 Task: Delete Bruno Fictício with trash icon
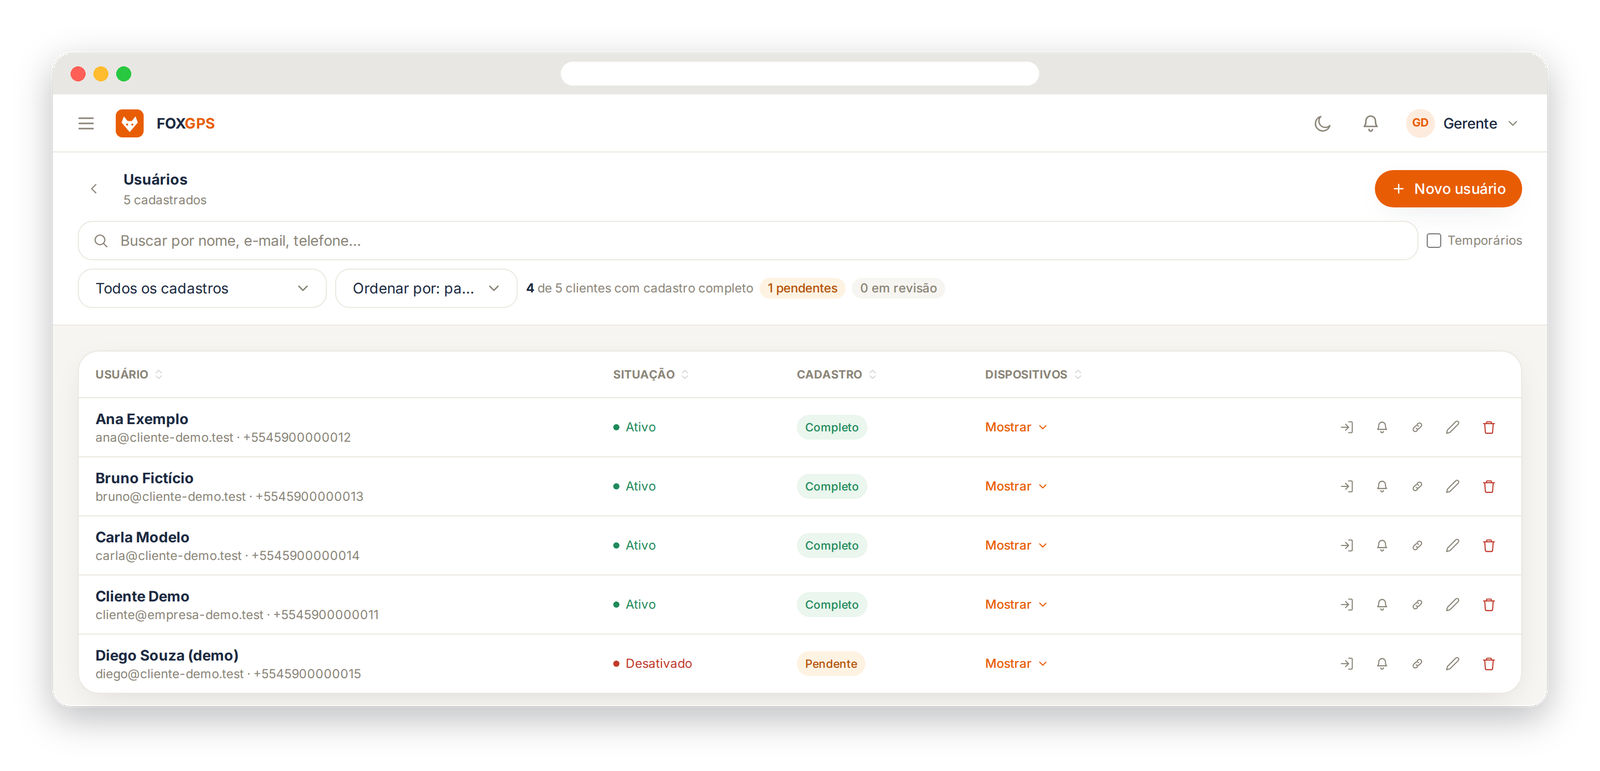(x=1489, y=487)
